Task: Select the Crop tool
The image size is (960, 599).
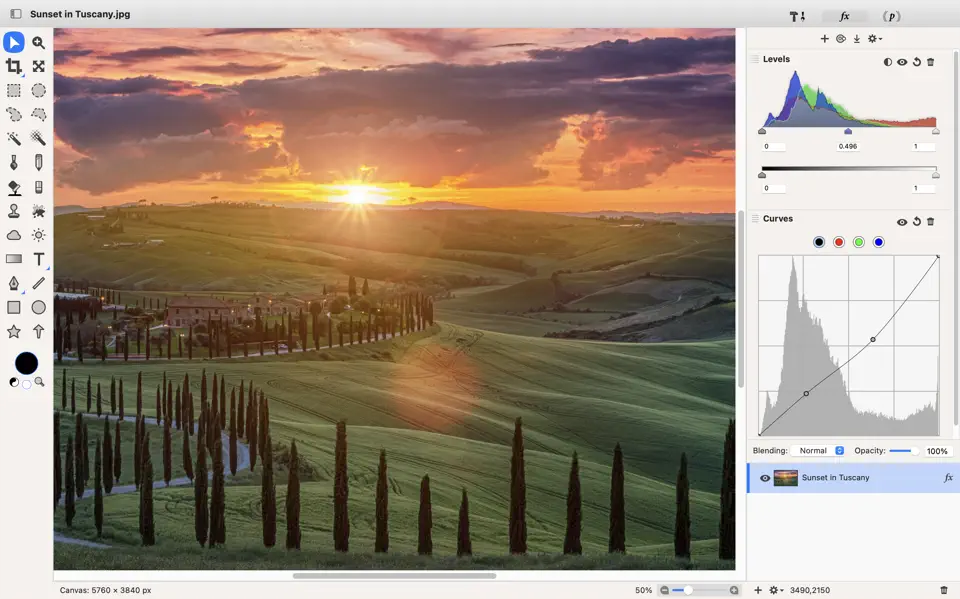Action: pyautogui.click(x=13, y=66)
